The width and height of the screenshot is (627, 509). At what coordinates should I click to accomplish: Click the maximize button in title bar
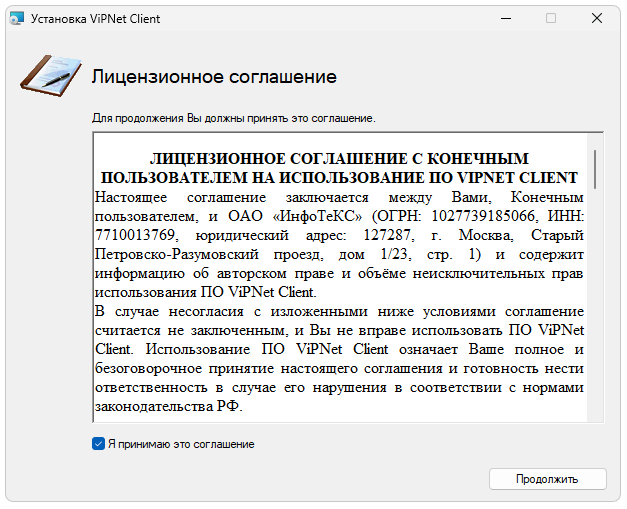(551, 18)
